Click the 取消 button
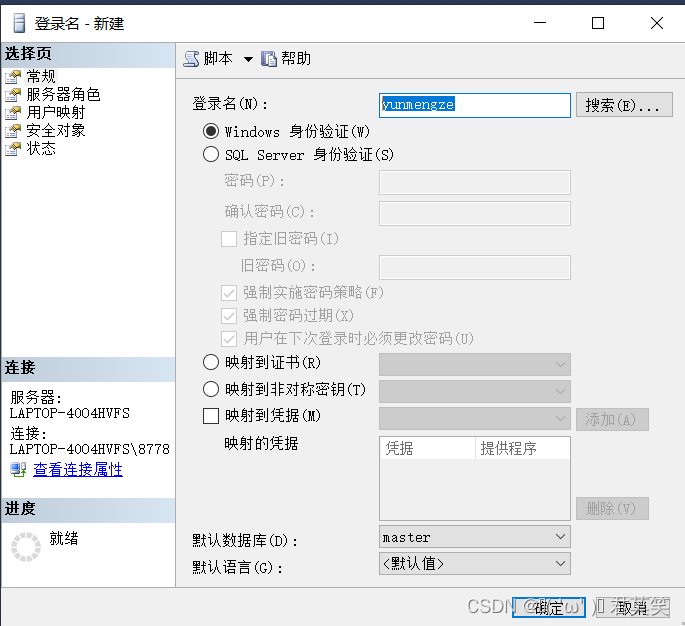 (x=633, y=608)
